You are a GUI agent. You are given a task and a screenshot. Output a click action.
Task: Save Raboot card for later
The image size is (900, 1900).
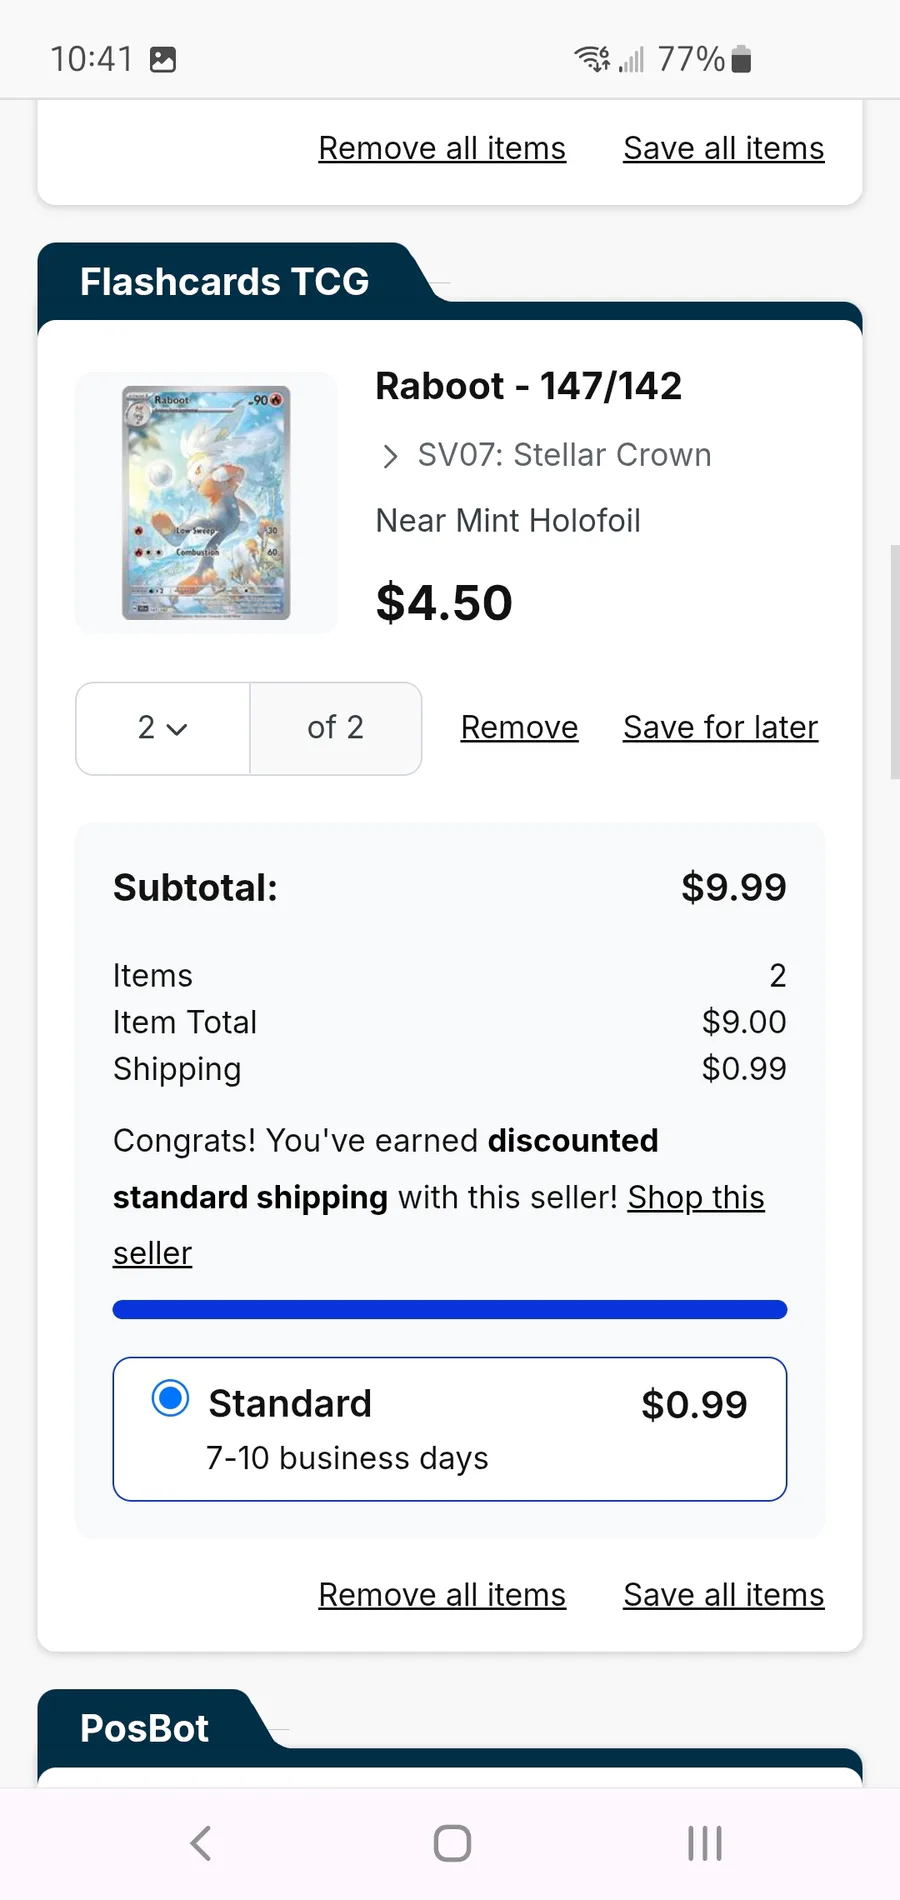coord(720,728)
